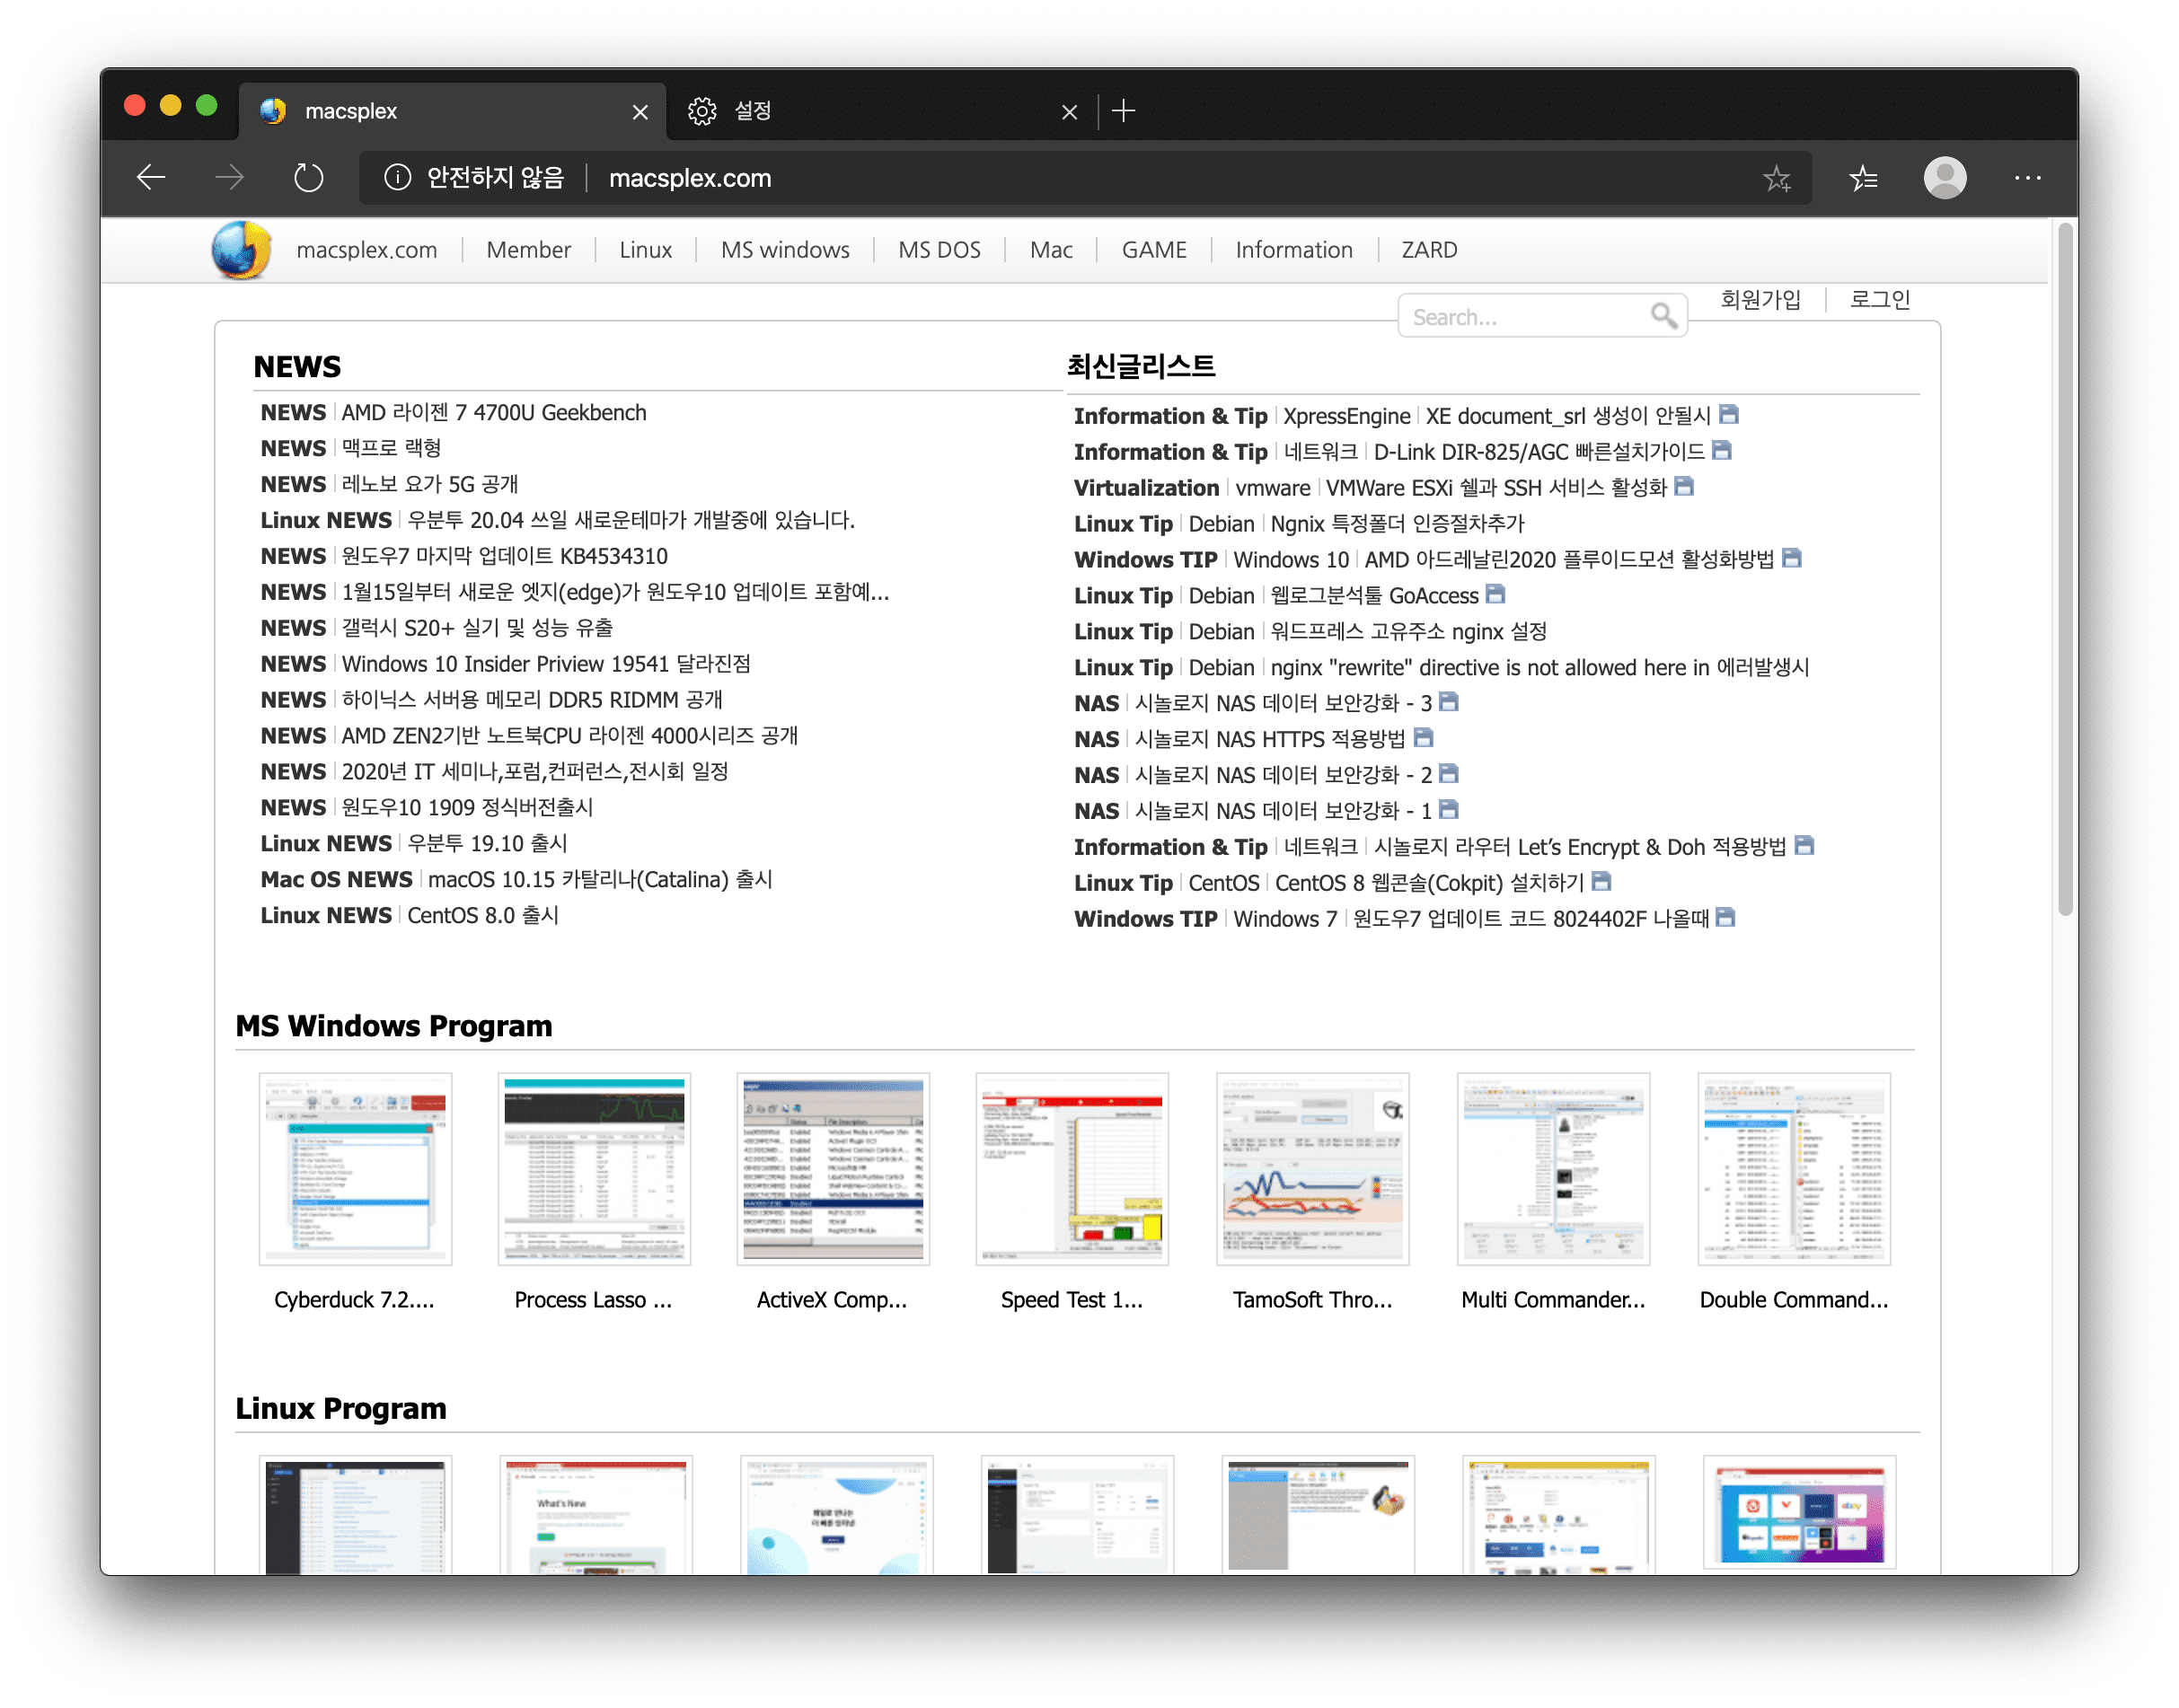Open the MS windows menu item

click(x=785, y=250)
